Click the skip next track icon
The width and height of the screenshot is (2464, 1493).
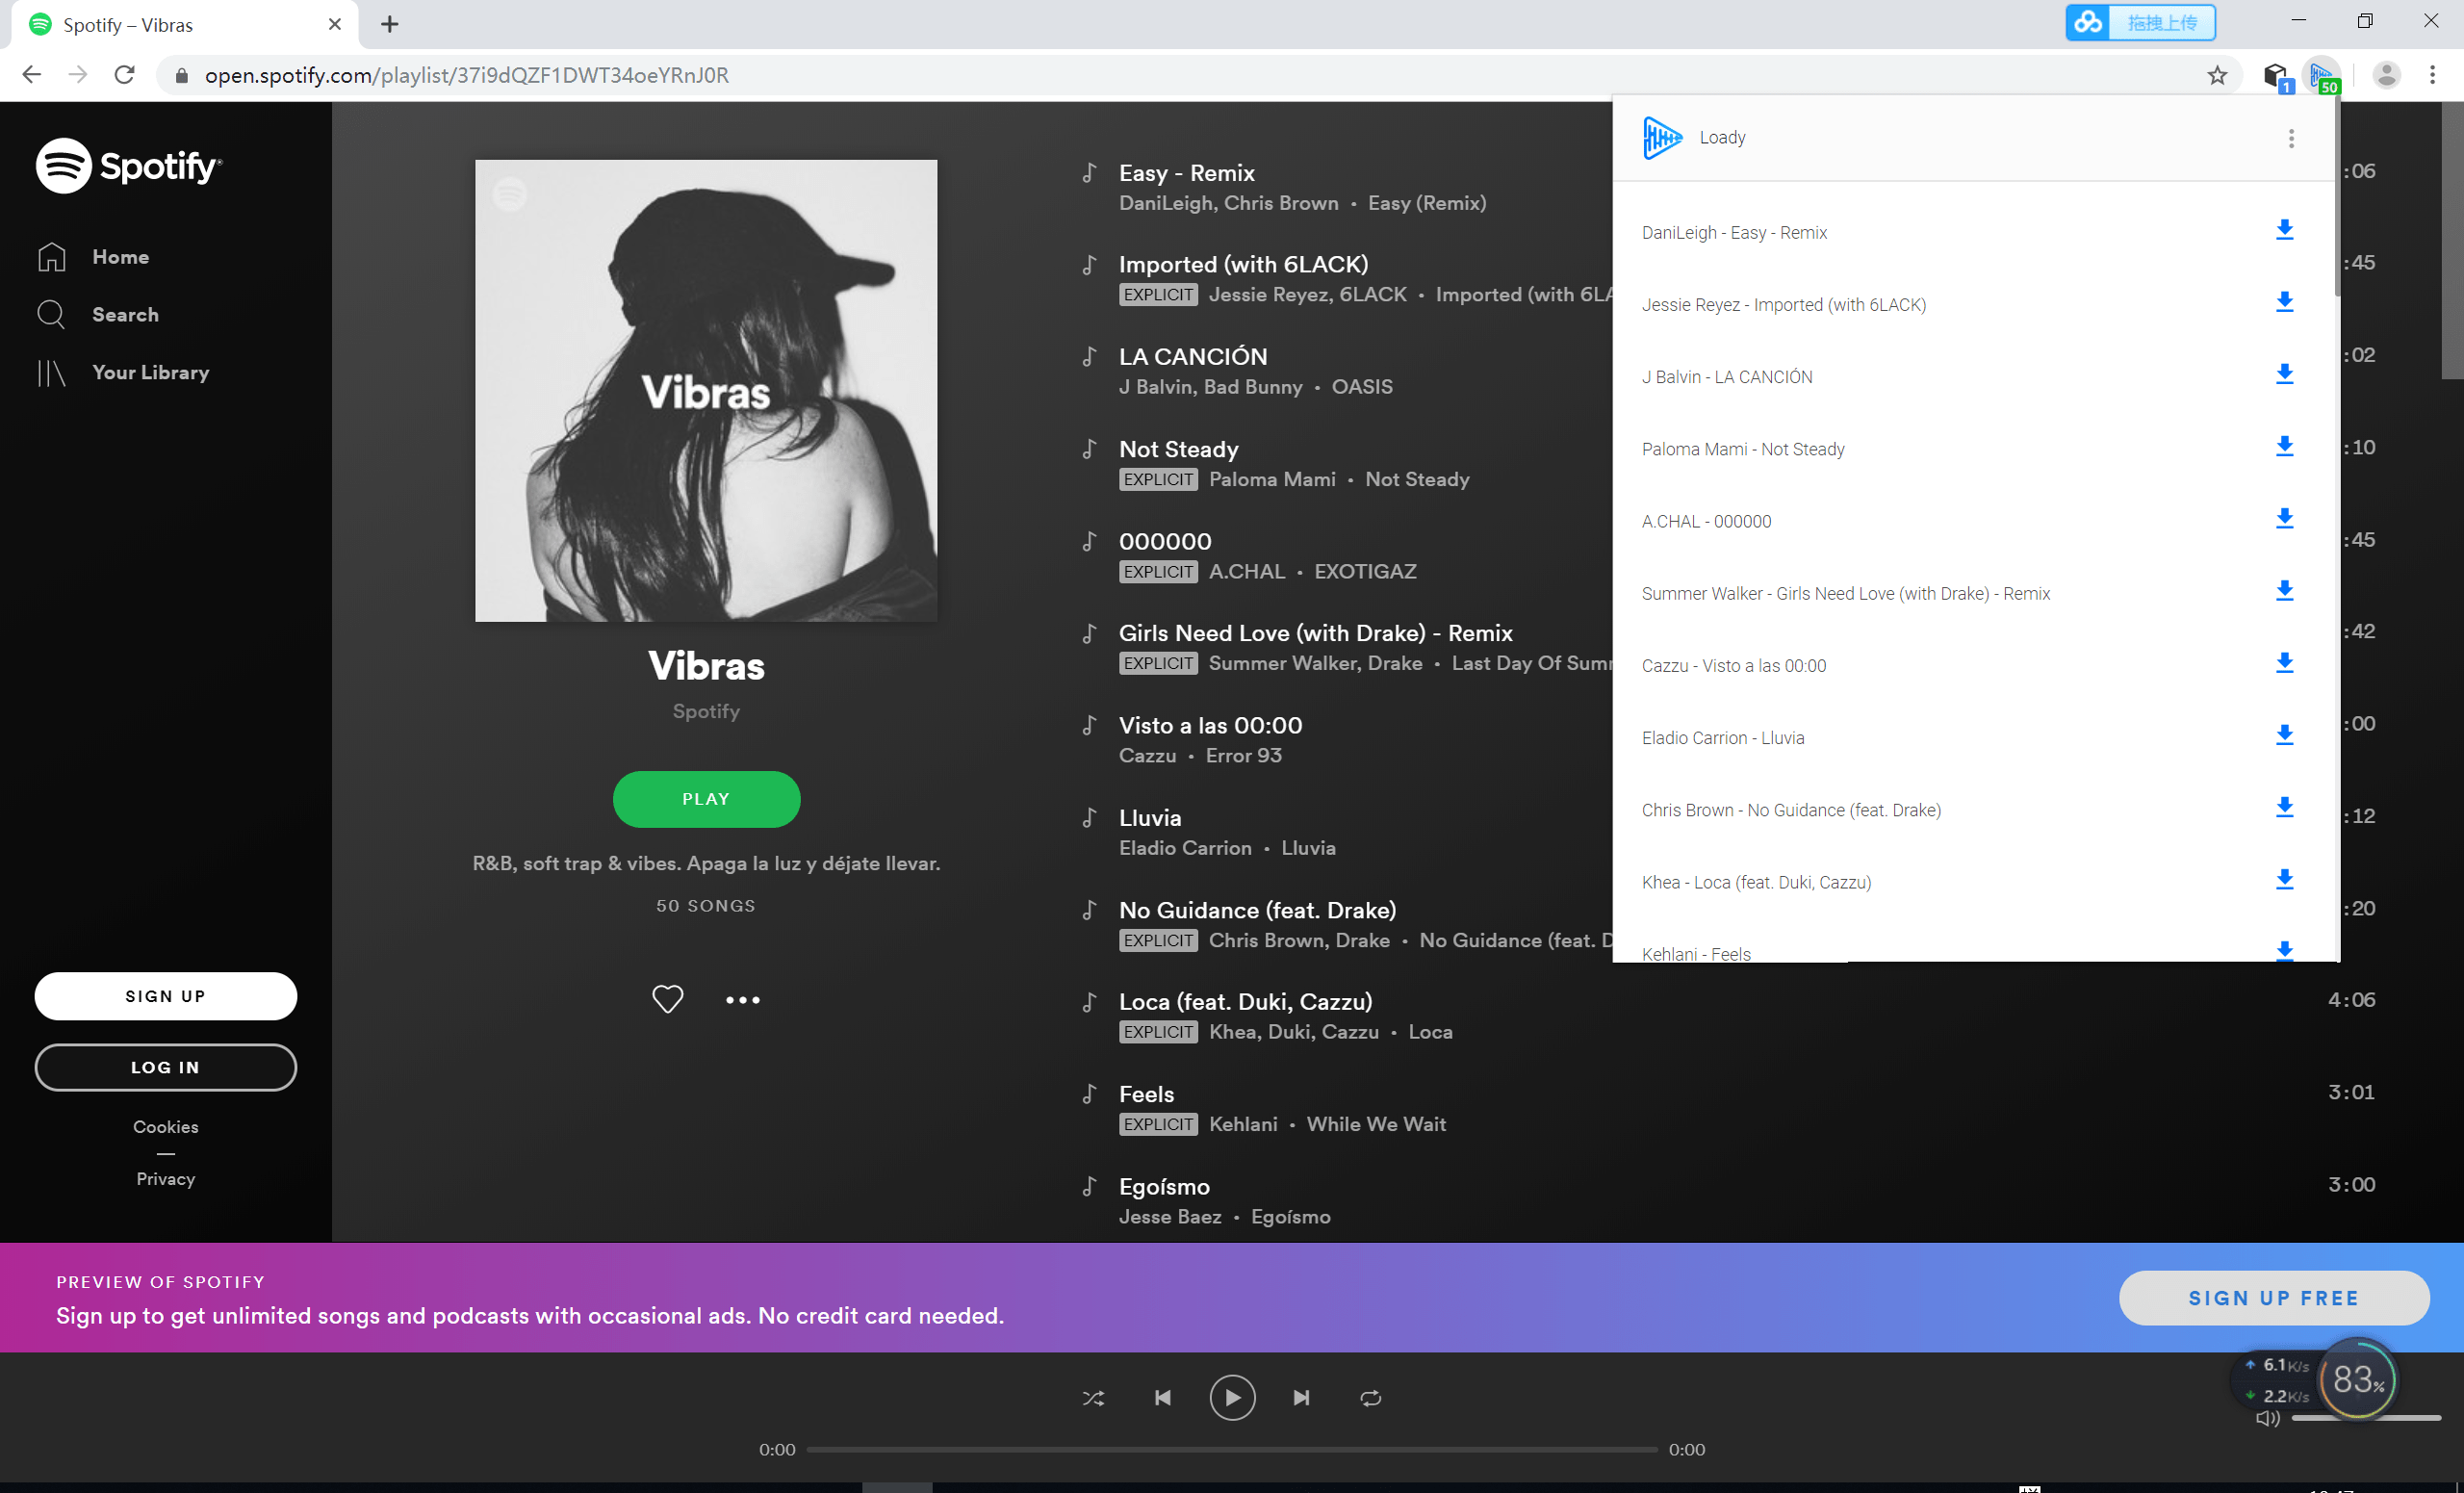coord(1300,1396)
